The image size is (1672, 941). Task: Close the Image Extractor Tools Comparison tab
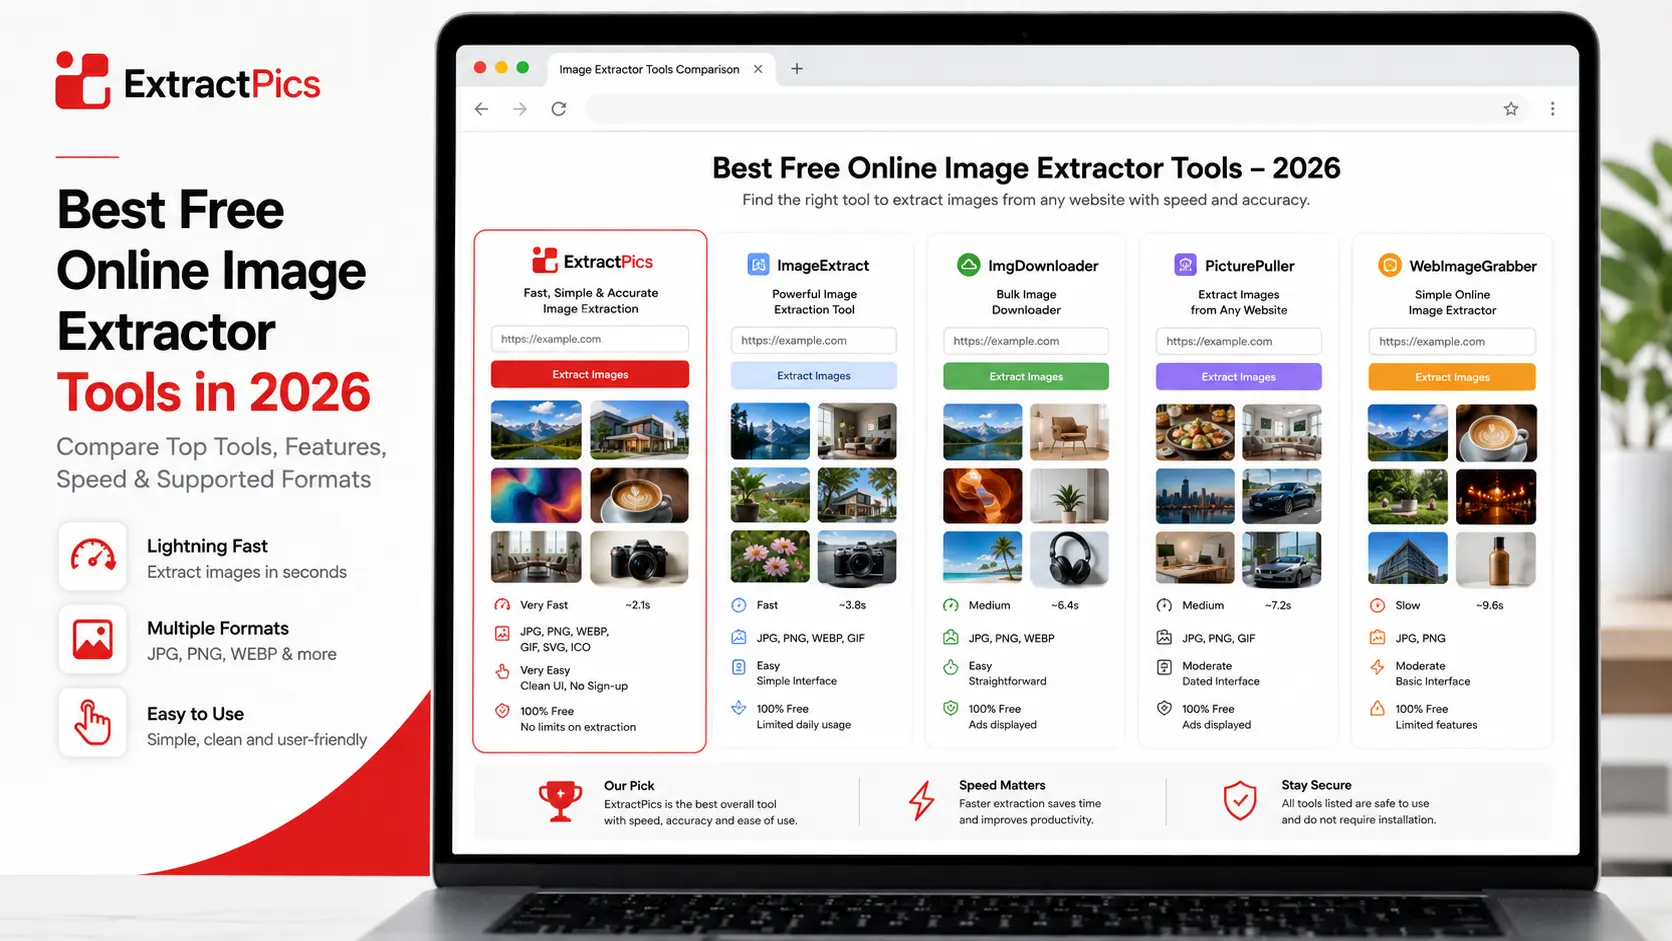pos(758,69)
